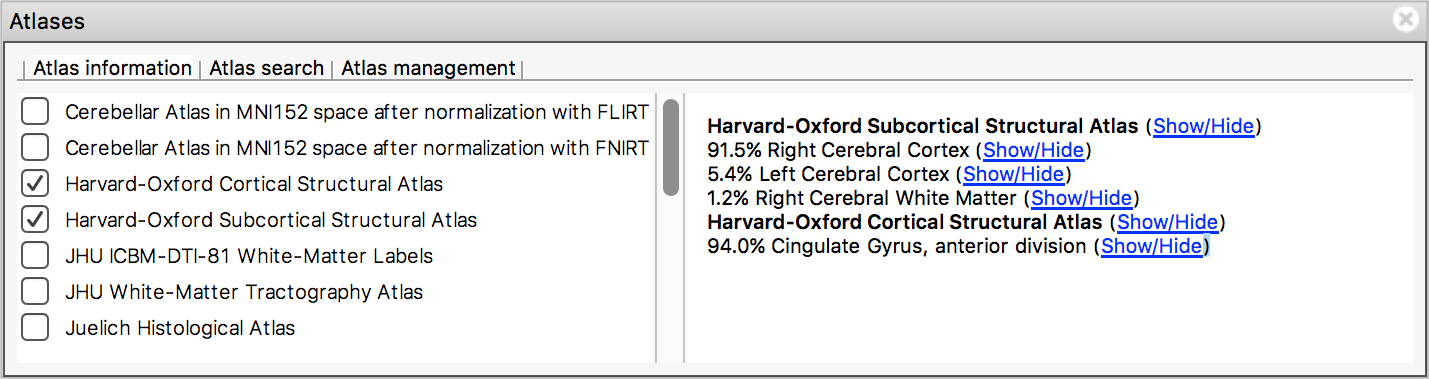Enable Cerebellar Atlas FNIRT checkbox
The image size is (1429, 379).
[35, 148]
